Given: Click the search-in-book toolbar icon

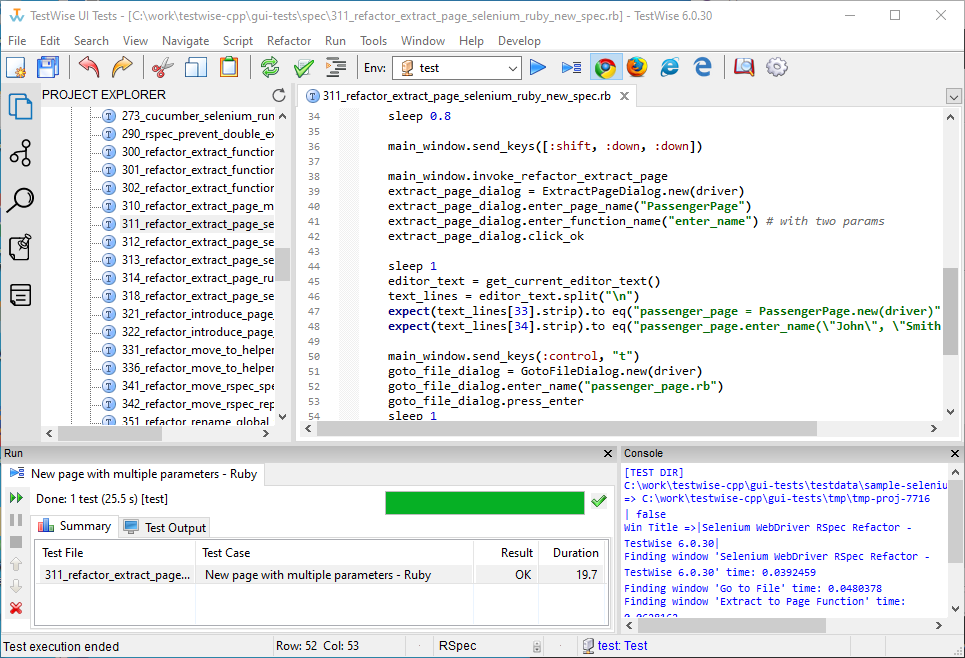Looking at the screenshot, I should click(743, 67).
